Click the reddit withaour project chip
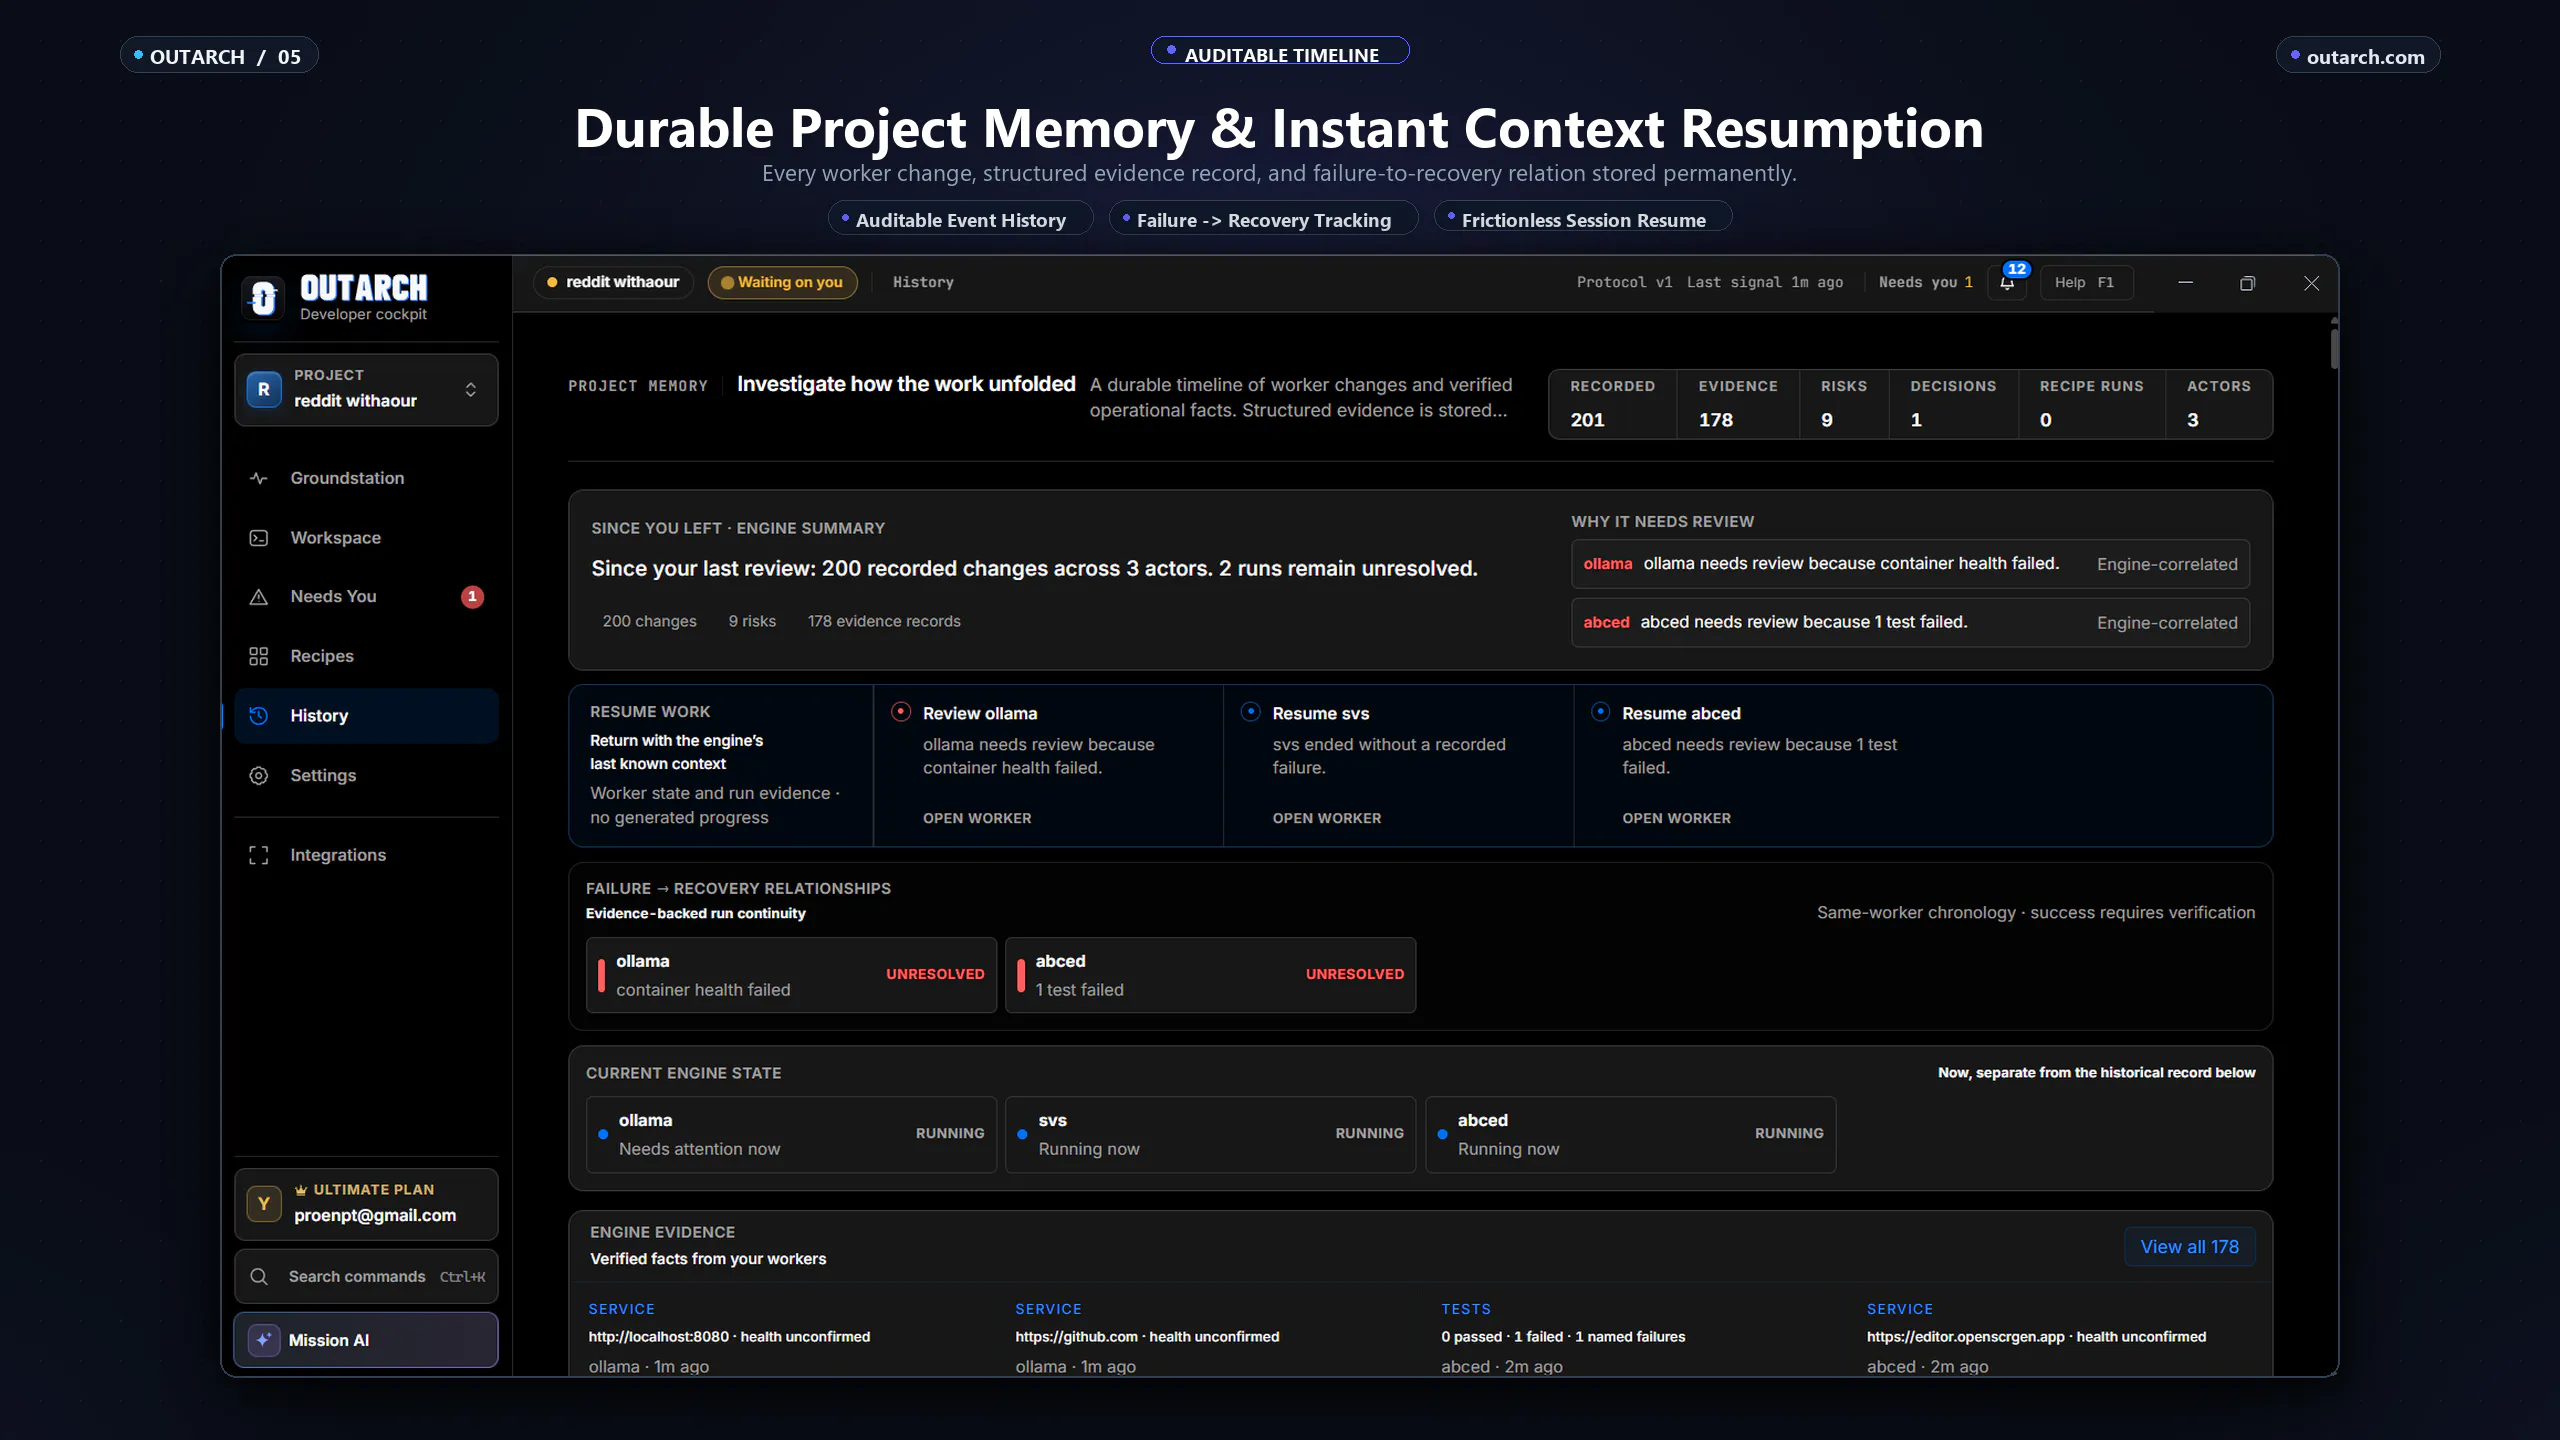The height and width of the screenshot is (1440, 2560). pyautogui.click(x=613, y=282)
